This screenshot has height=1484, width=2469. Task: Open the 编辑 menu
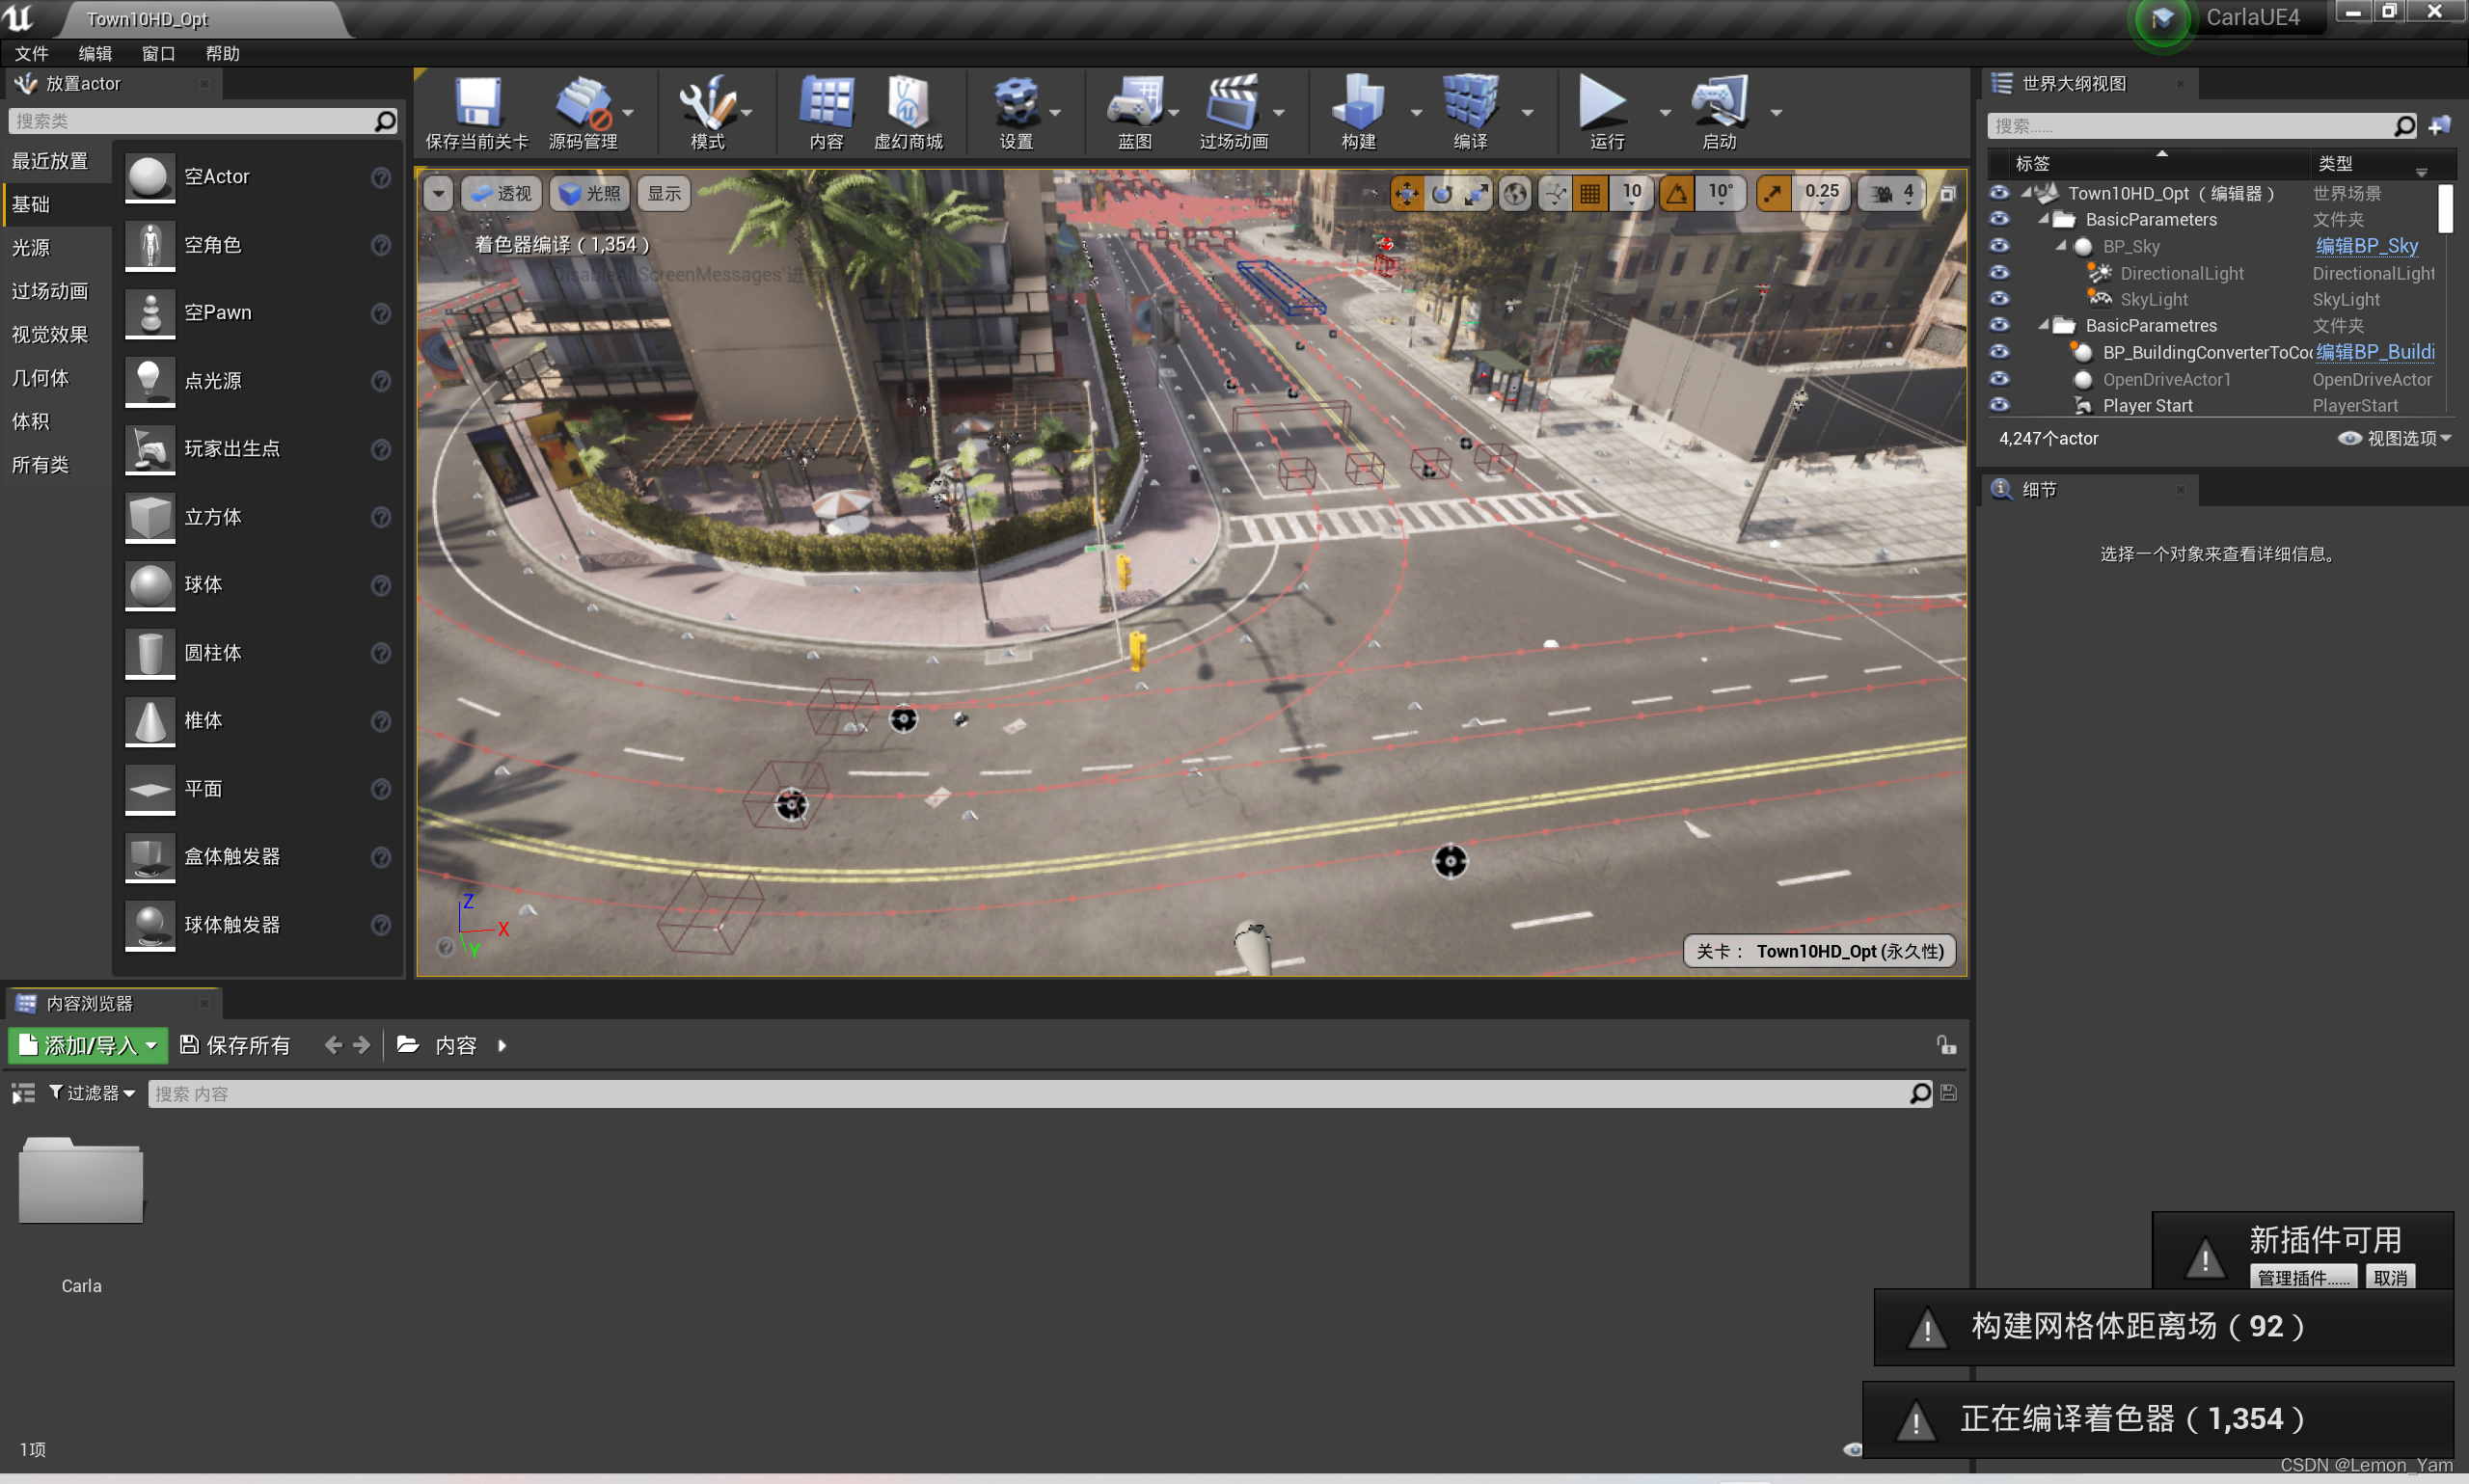95,53
